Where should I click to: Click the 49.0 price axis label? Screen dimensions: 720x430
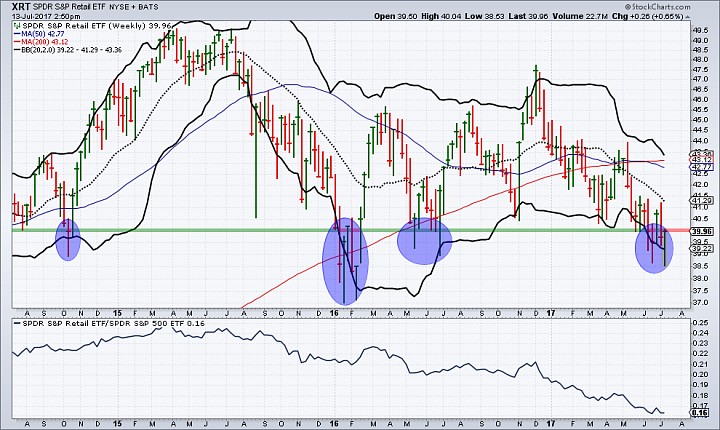[x=700, y=40]
